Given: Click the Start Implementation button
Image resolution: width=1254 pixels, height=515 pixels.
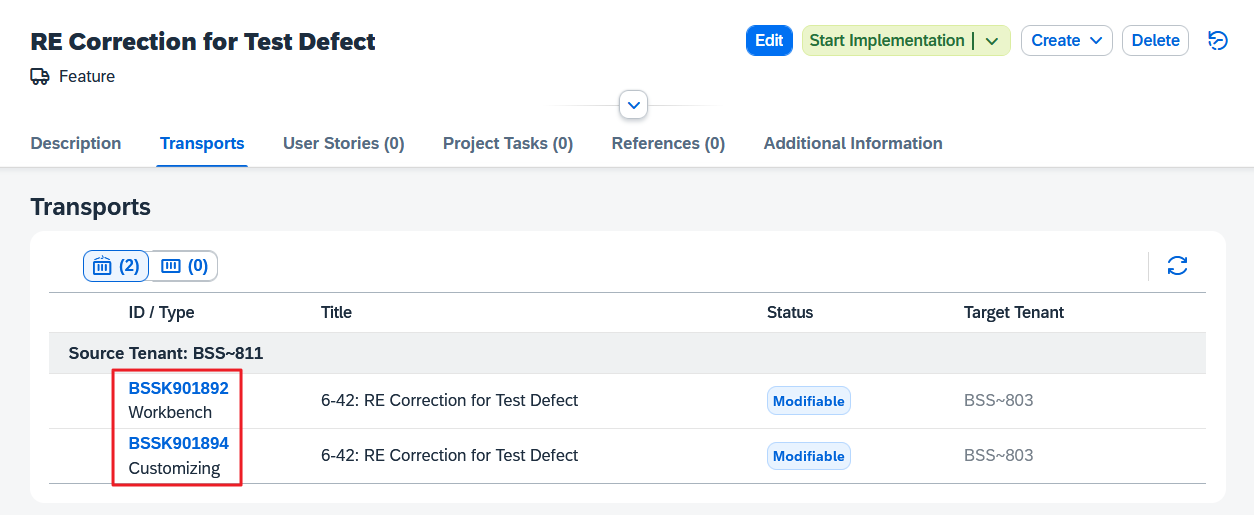Looking at the screenshot, I should pyautogui.click(x=886, y=41).
